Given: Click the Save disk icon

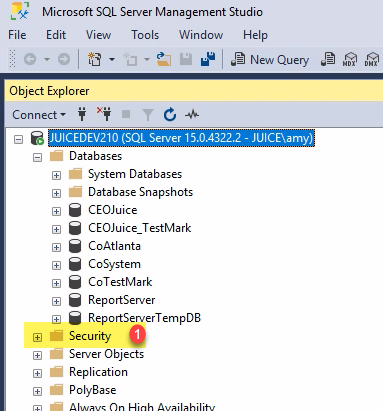Looking at the screenshot, I should 186,59.
